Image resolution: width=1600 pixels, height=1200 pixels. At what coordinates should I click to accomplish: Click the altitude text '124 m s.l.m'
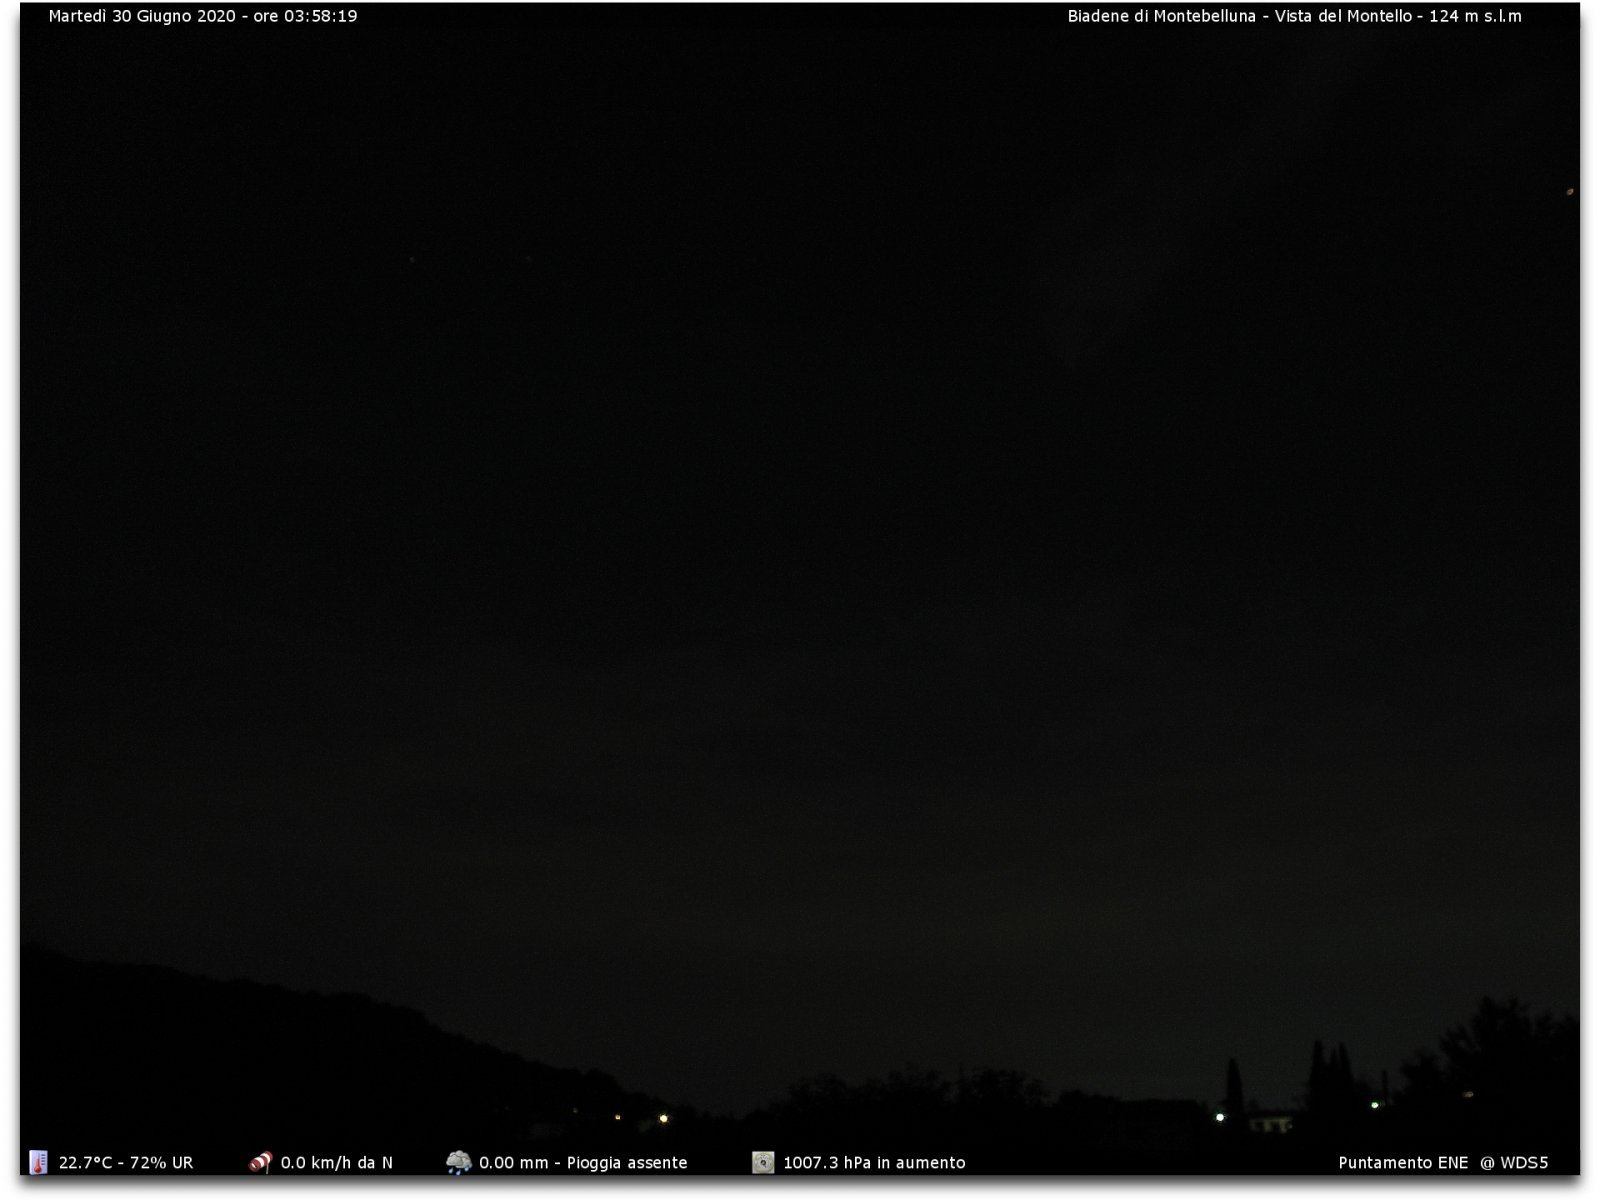[1475, 16]
